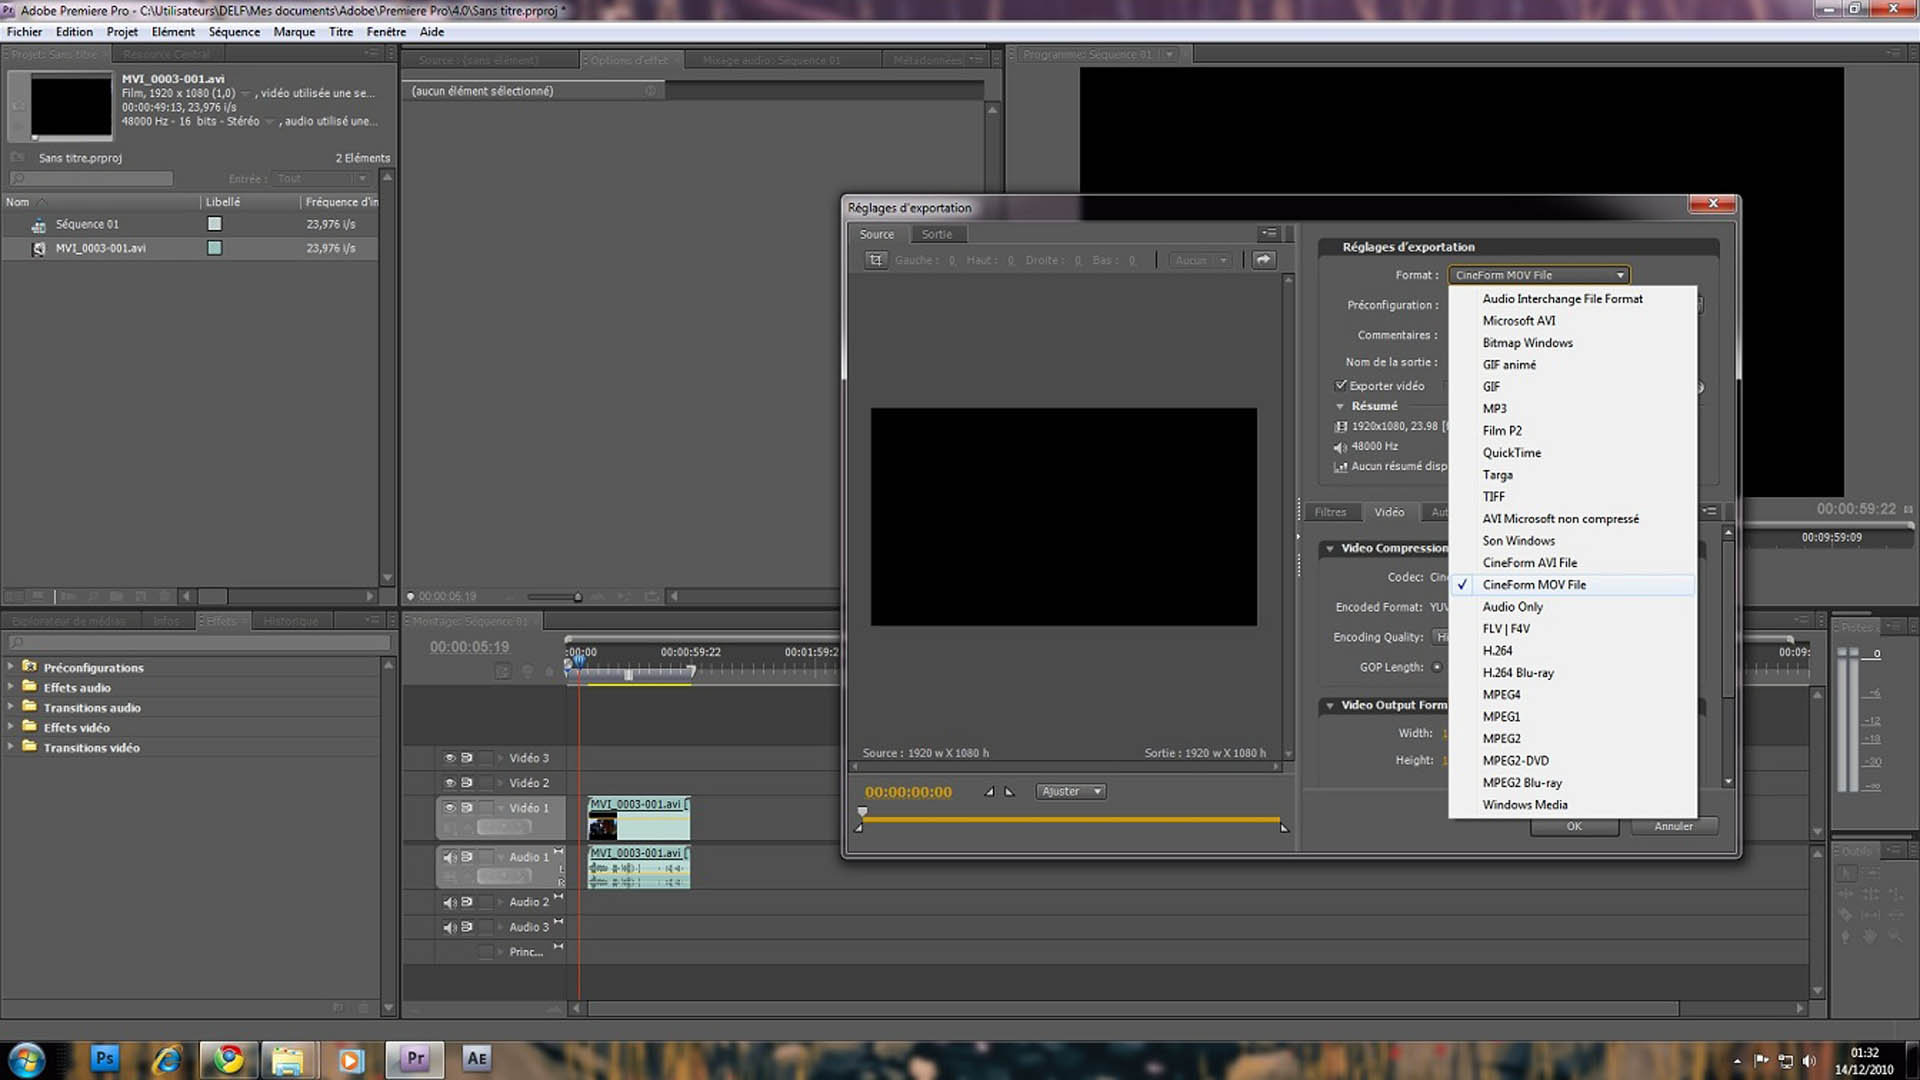This screenshot has height=1080, width=1920.
Task: Toggle sync lock on Audio 2 track
Action: coord(467,902)
